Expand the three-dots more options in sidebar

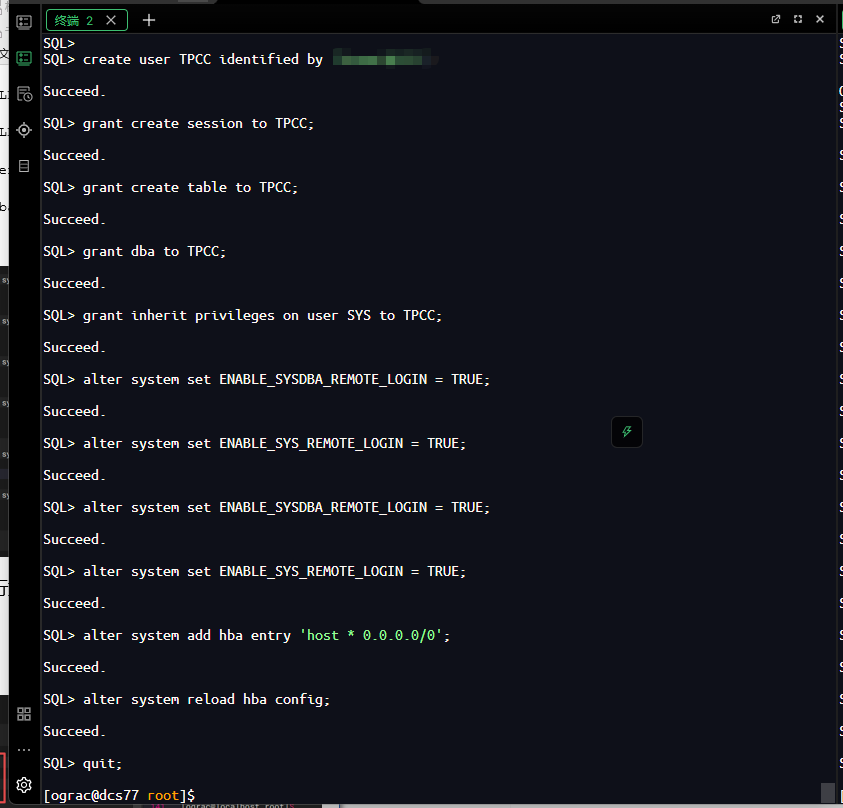tap(24, 750)
